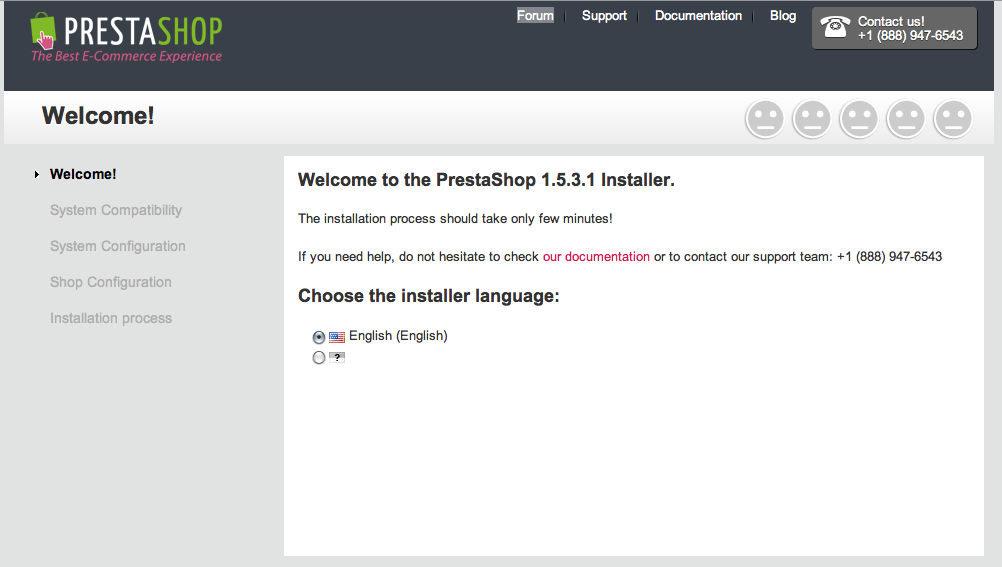Select Shop Configuration in the sidebar steps
Viewport: 1002px width, 567px height.
coord(111,282)
